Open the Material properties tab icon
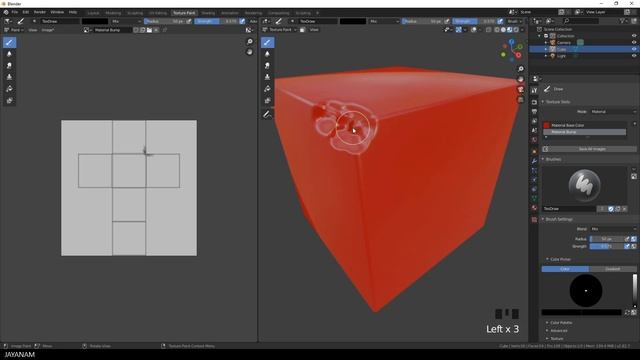Image resolution: width=640 pixels, height=360 pixels. tap(534, 208)
